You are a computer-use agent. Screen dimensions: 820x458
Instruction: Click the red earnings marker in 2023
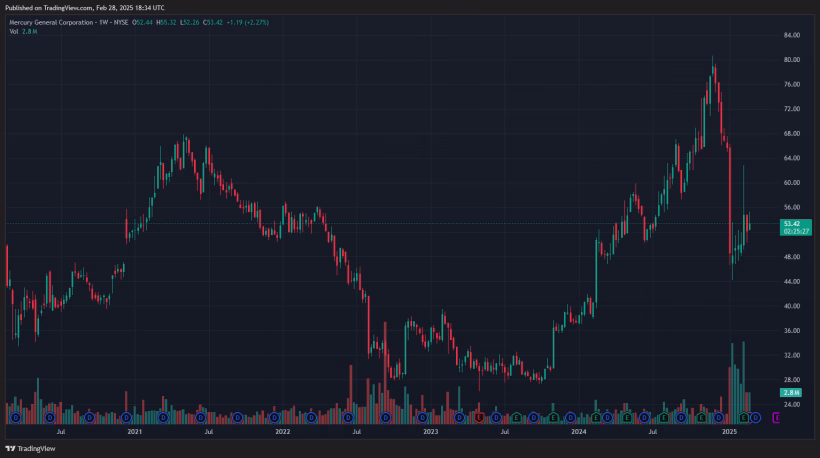click(x=479, y=417)
